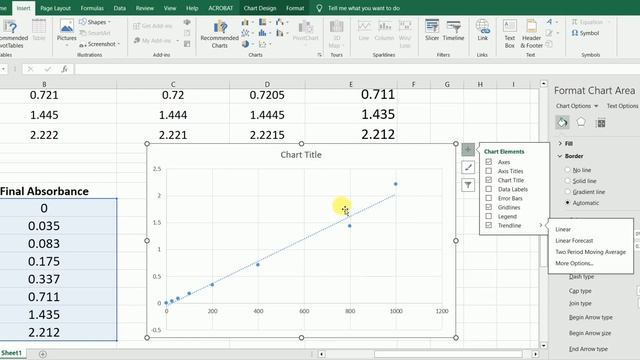Open the ACROBAT ribbon tab
The image size is (640, 360).
click(x=220, y=8)
